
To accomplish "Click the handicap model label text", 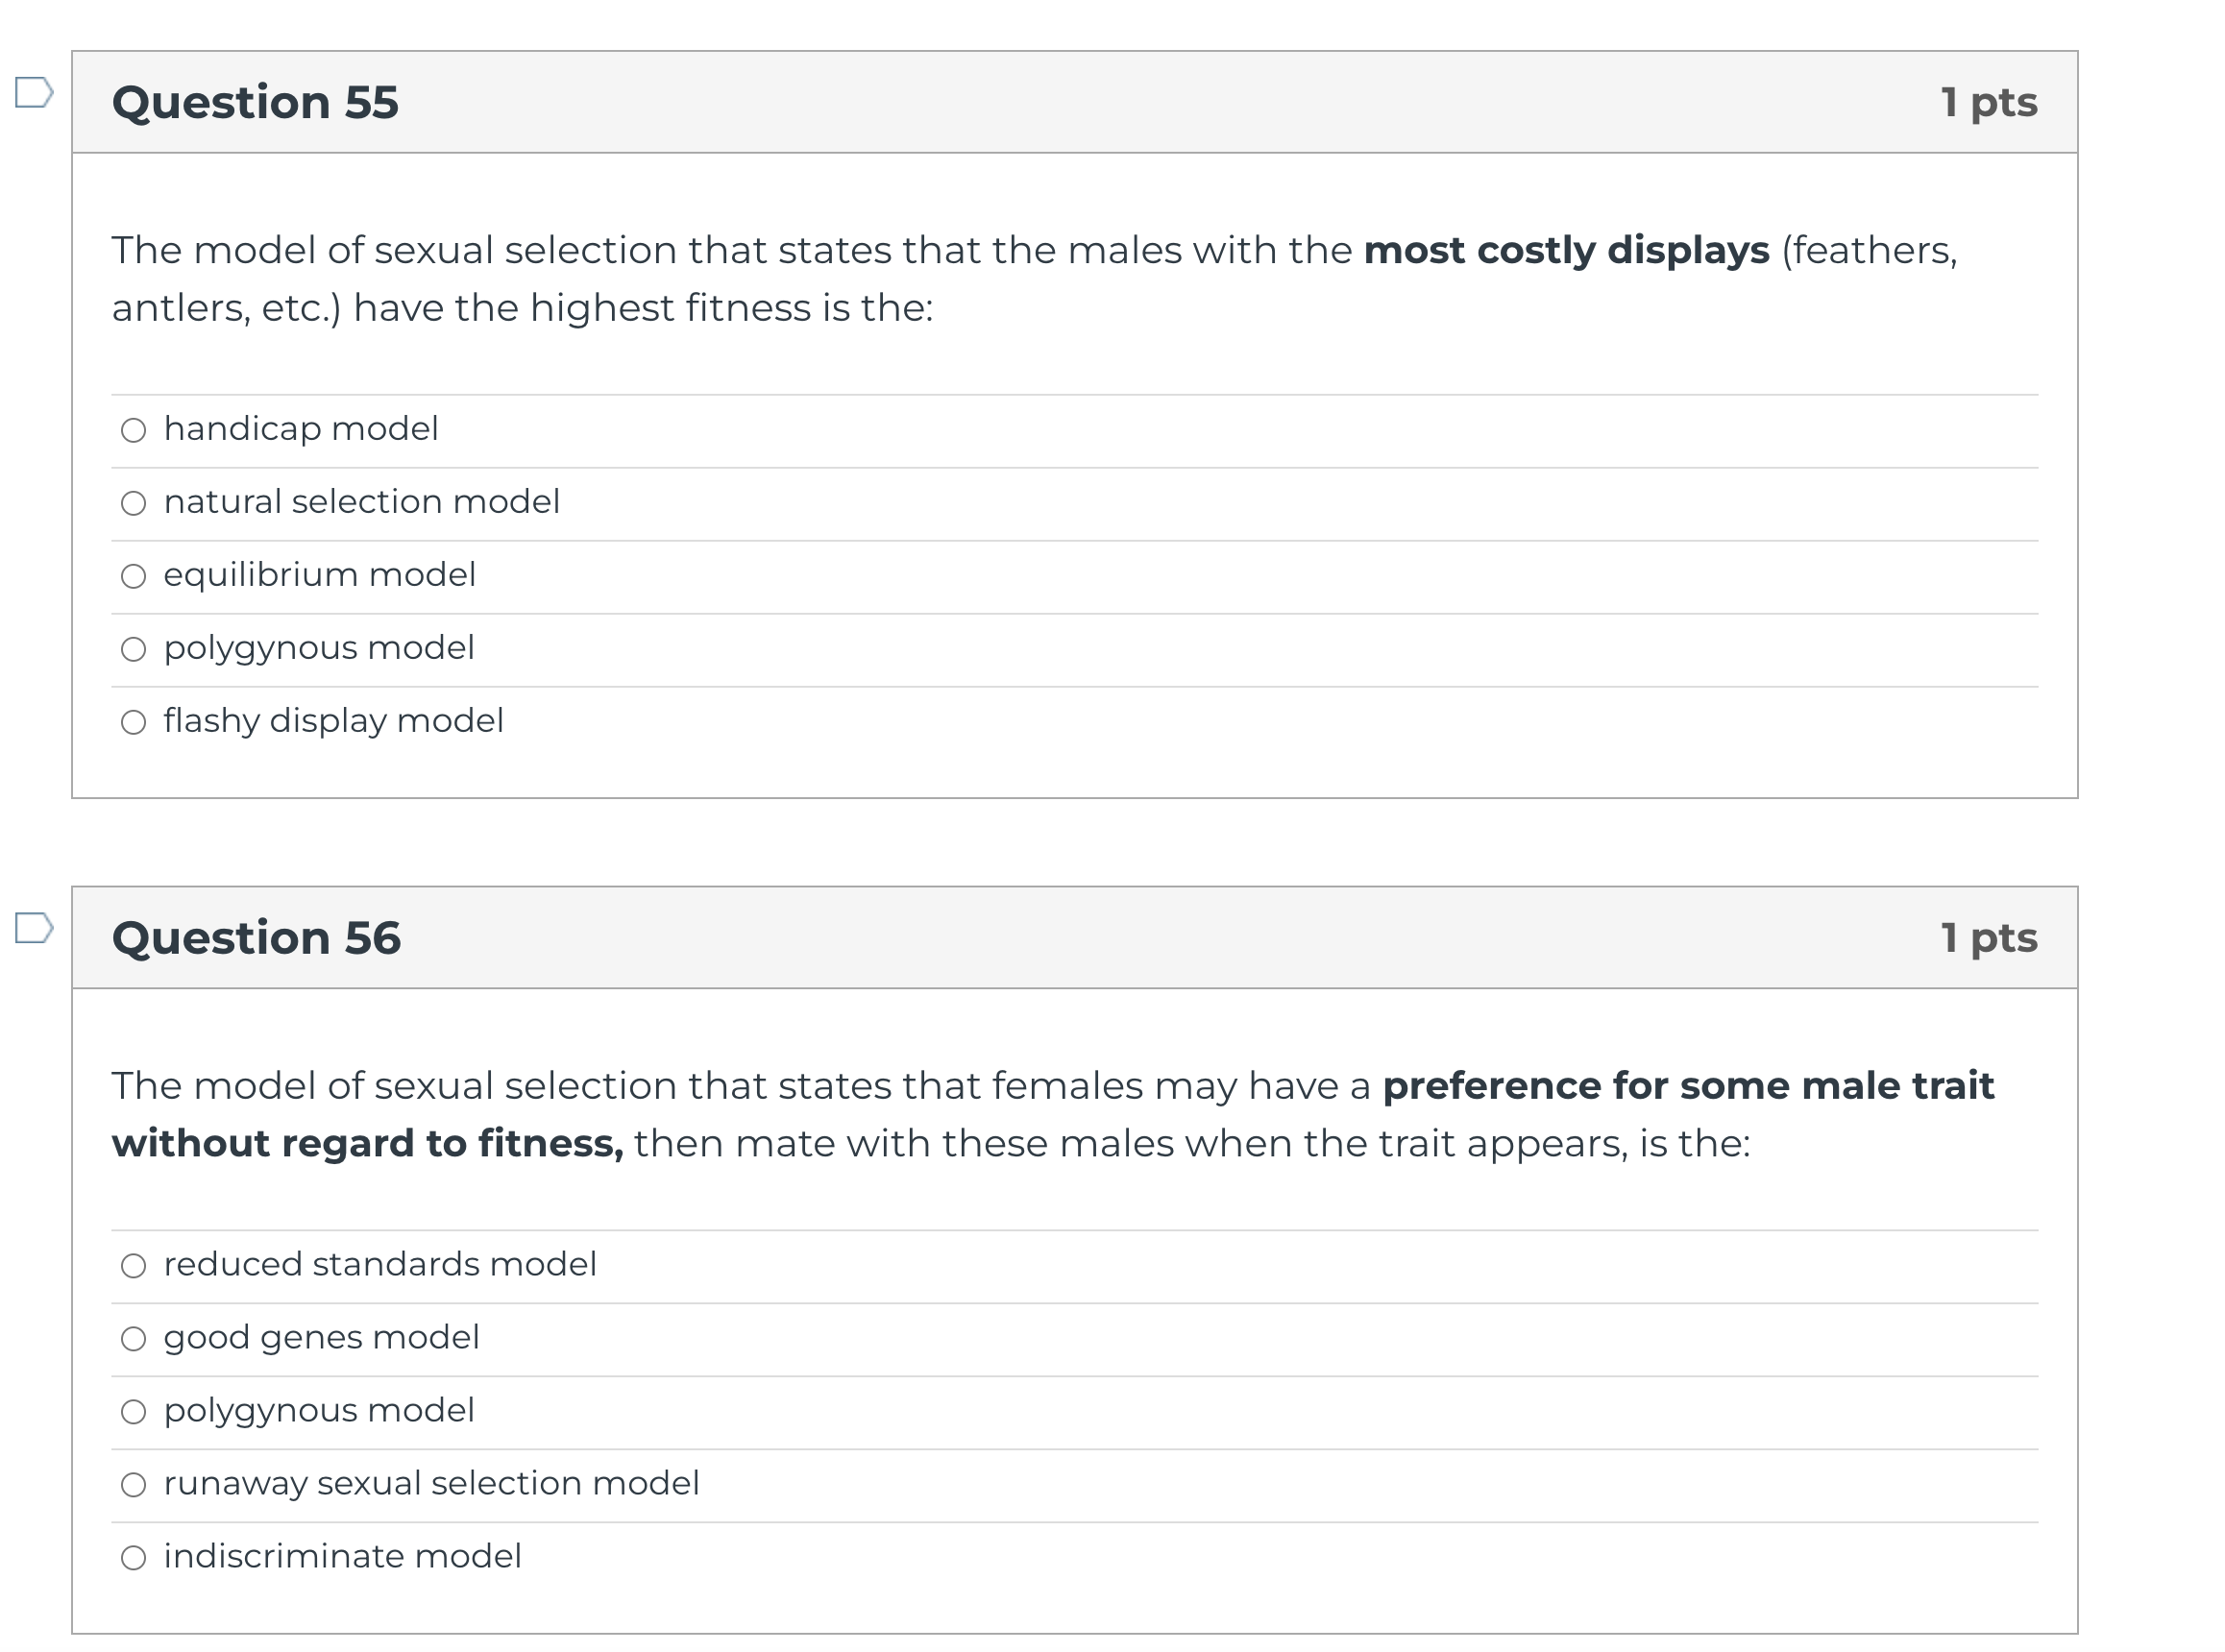I will [301, 430].
